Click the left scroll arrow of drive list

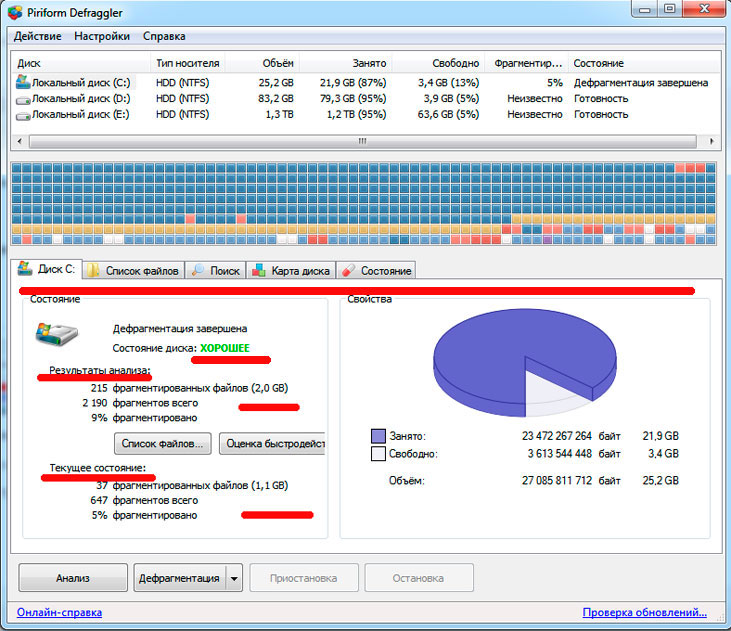(x=19, y=141)
